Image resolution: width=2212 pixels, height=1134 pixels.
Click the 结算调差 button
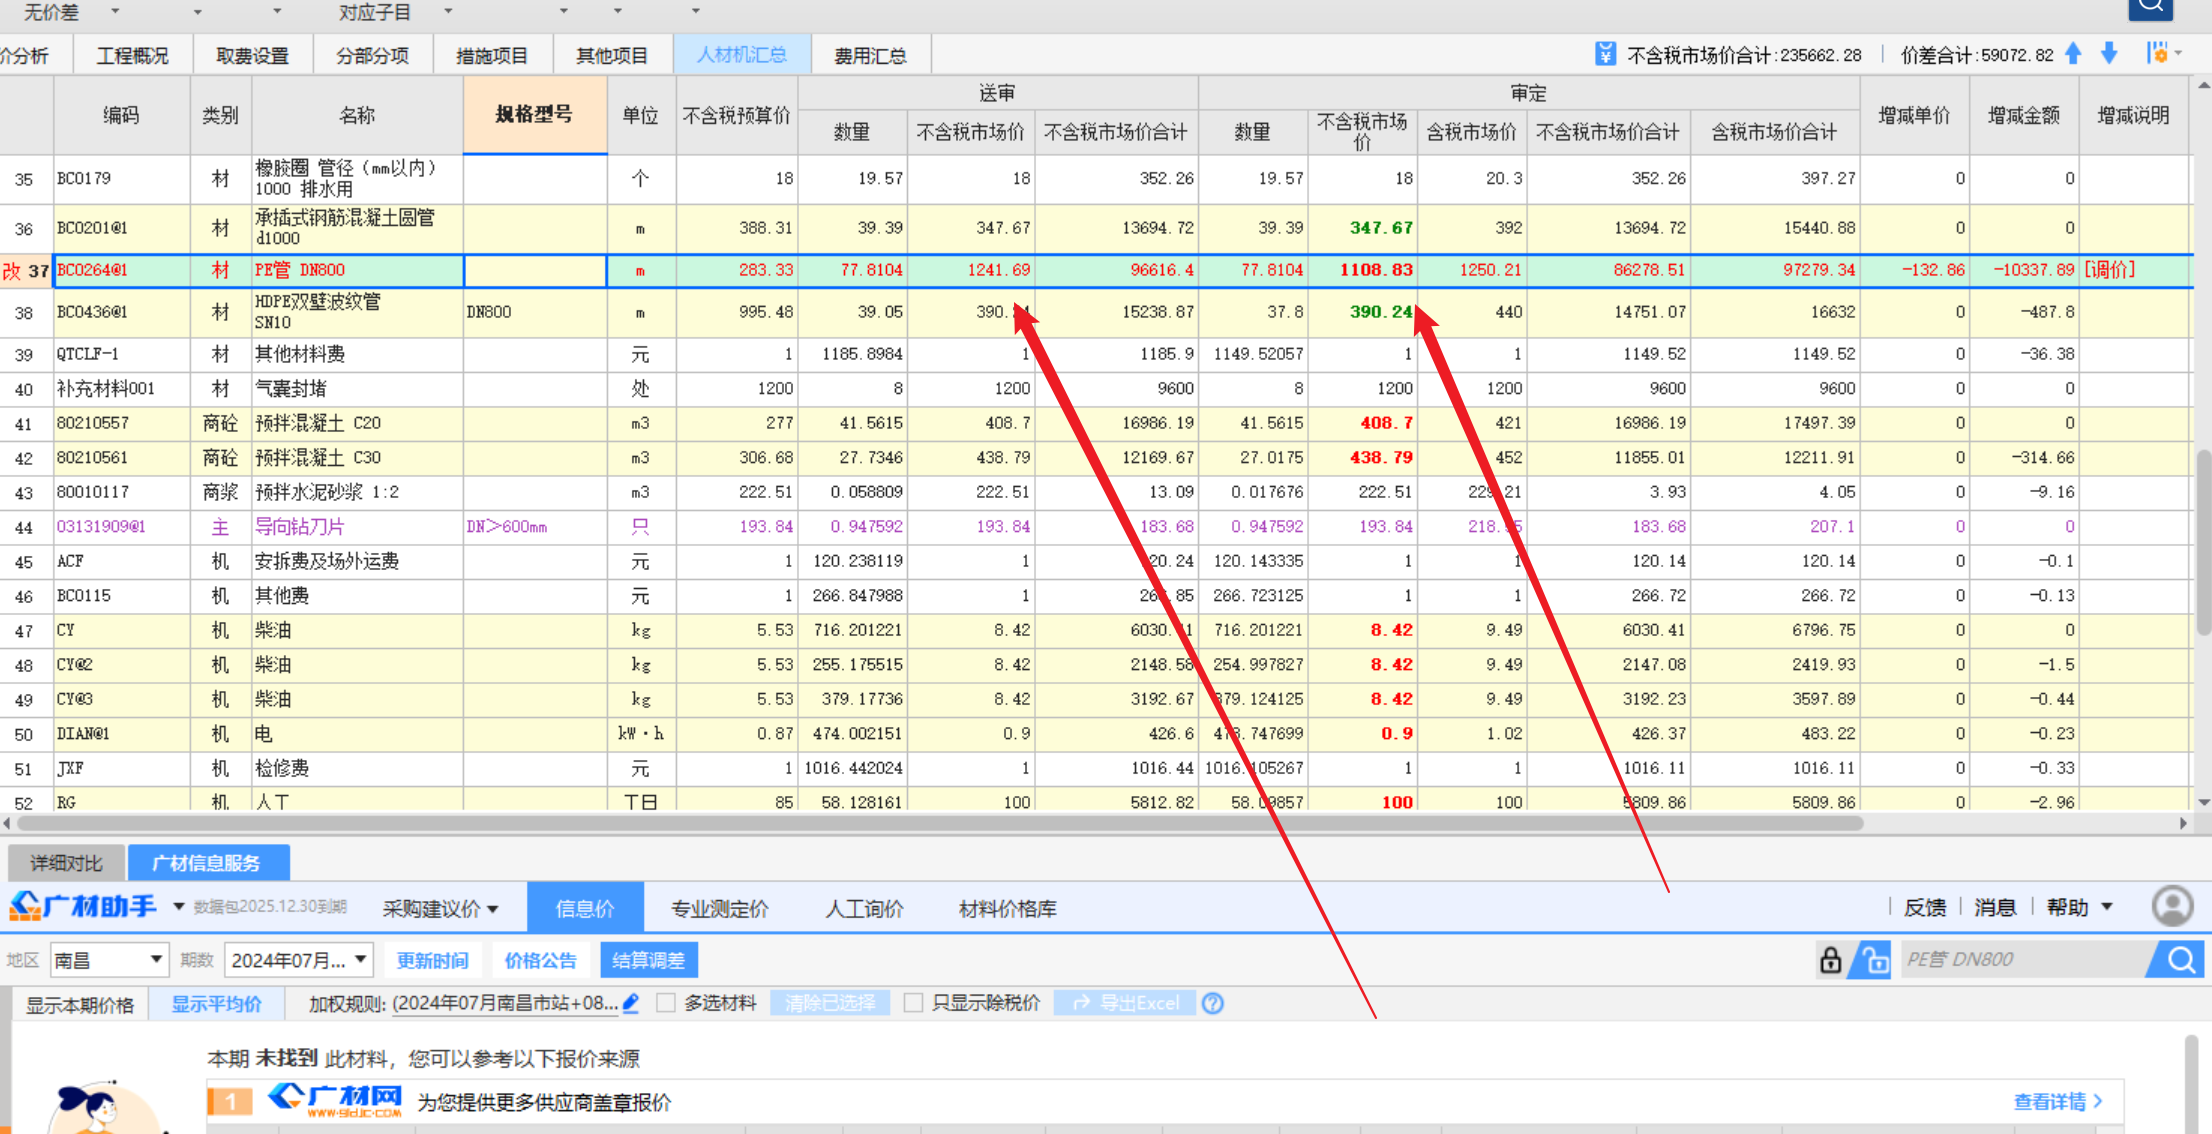click(648, 960)
